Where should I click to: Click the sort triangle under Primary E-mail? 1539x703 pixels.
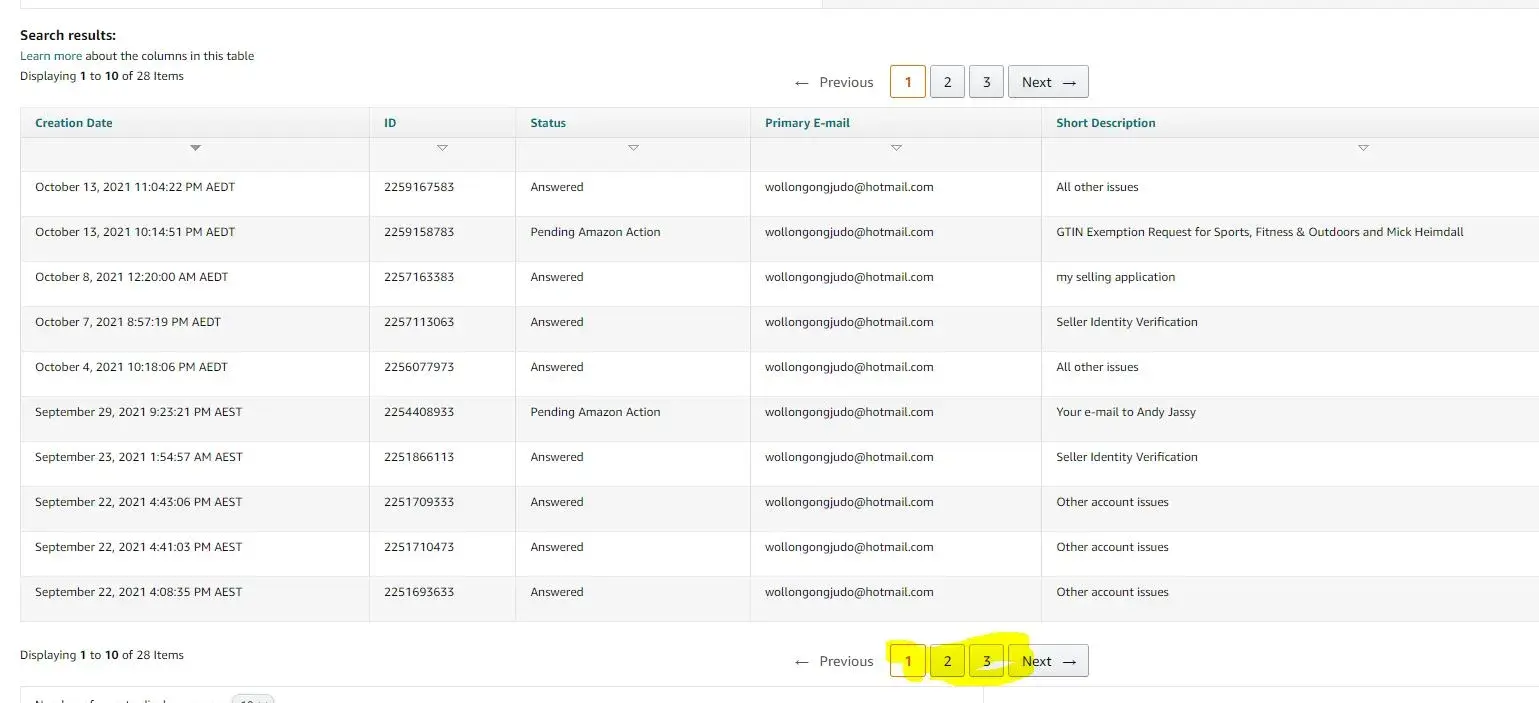pos(896,148)
